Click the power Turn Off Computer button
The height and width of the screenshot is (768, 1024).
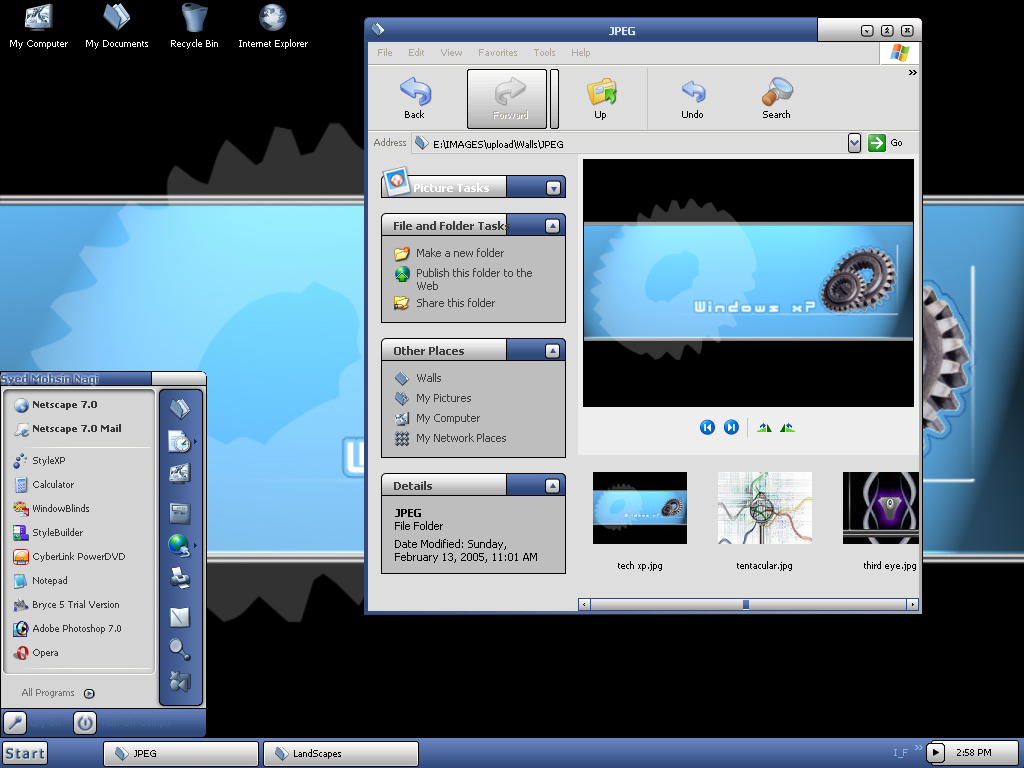pyautogui.click(x=85, y=723)
